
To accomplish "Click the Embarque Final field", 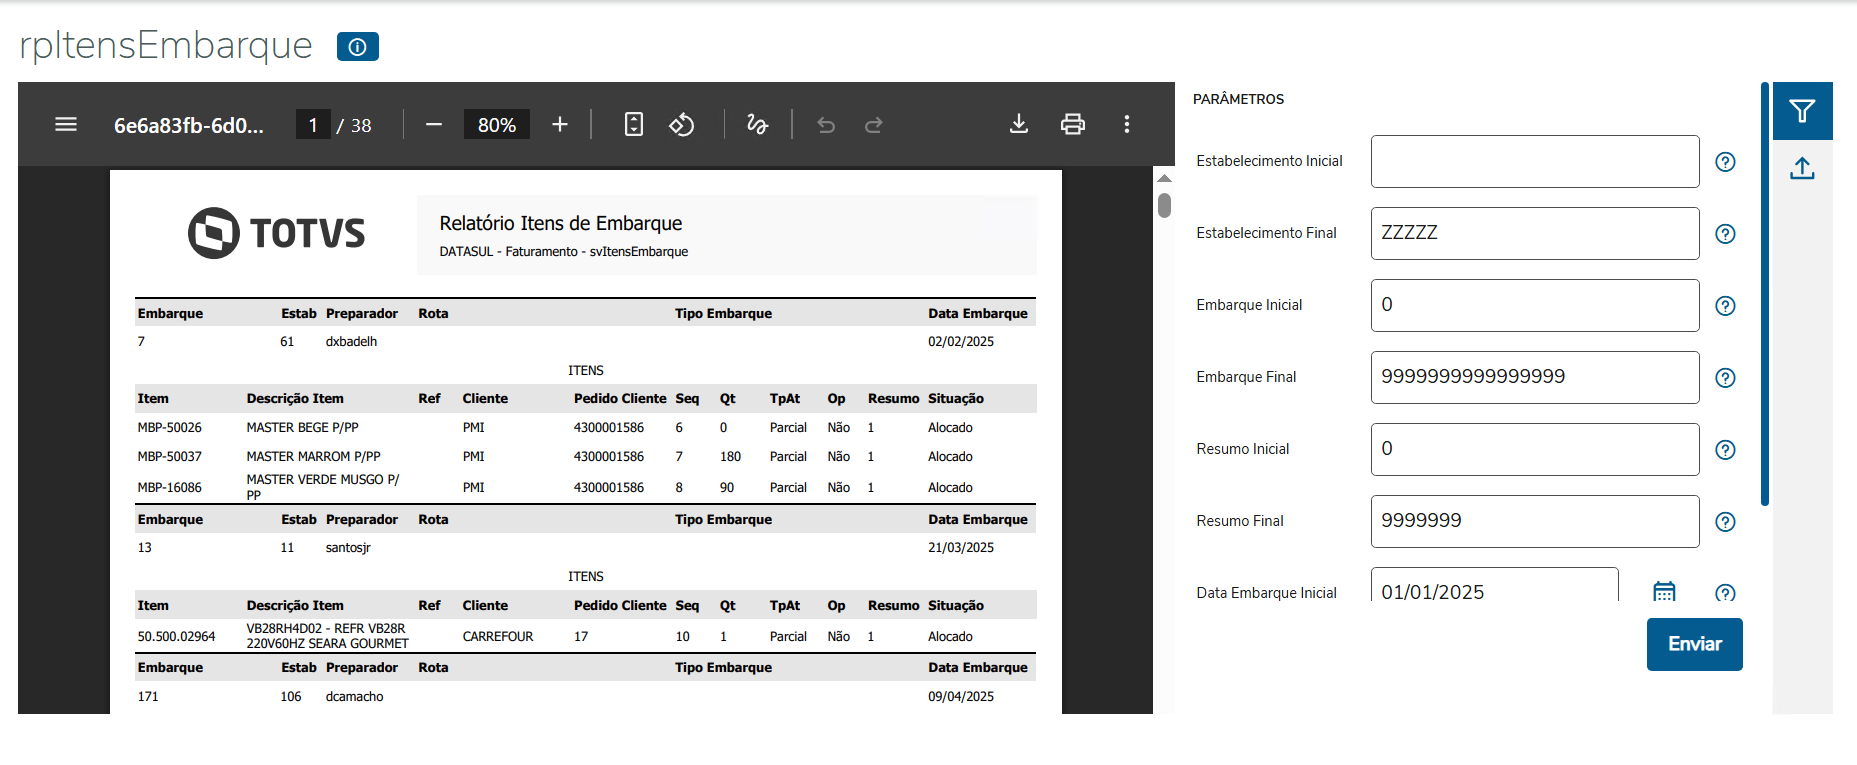I will (1535, 378).
